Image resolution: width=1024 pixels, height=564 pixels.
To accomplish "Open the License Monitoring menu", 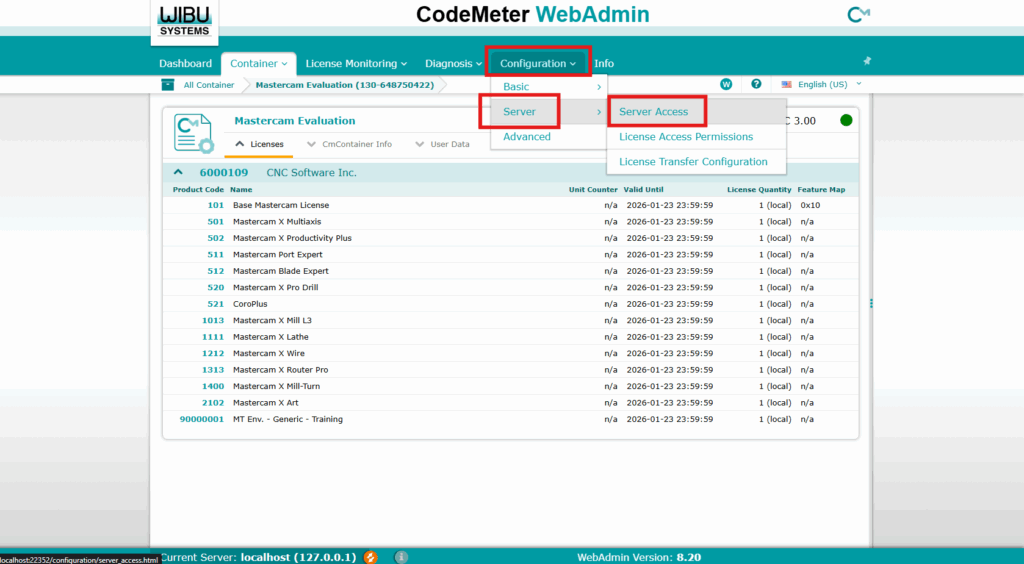I will point(355,64).
